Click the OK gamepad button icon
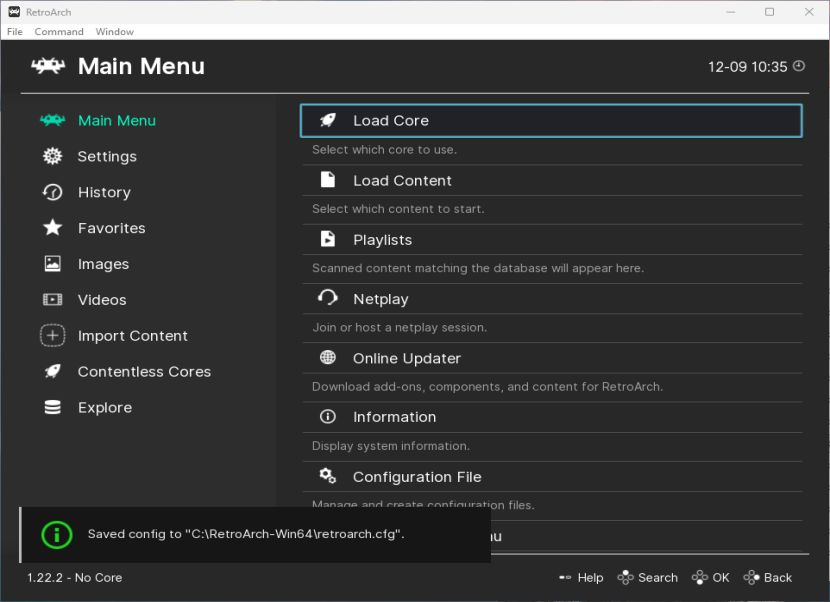The image size is (830, 602). [x=700, y=578]
